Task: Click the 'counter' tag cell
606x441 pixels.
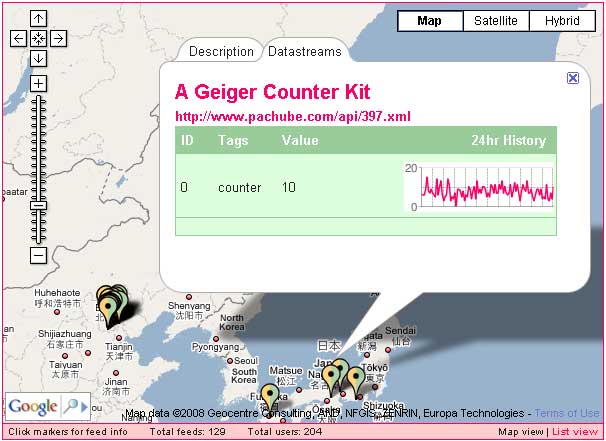Action: click(x=240, y=187)
